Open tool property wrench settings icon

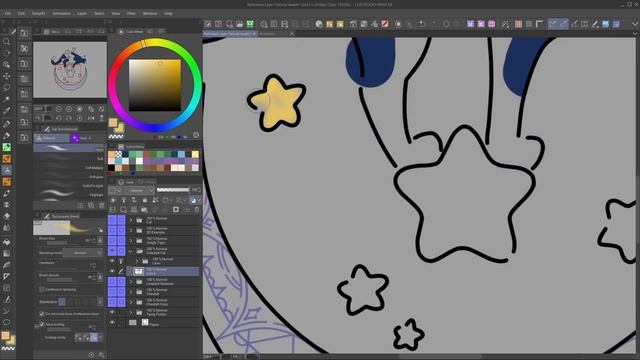tap(101, 355)
